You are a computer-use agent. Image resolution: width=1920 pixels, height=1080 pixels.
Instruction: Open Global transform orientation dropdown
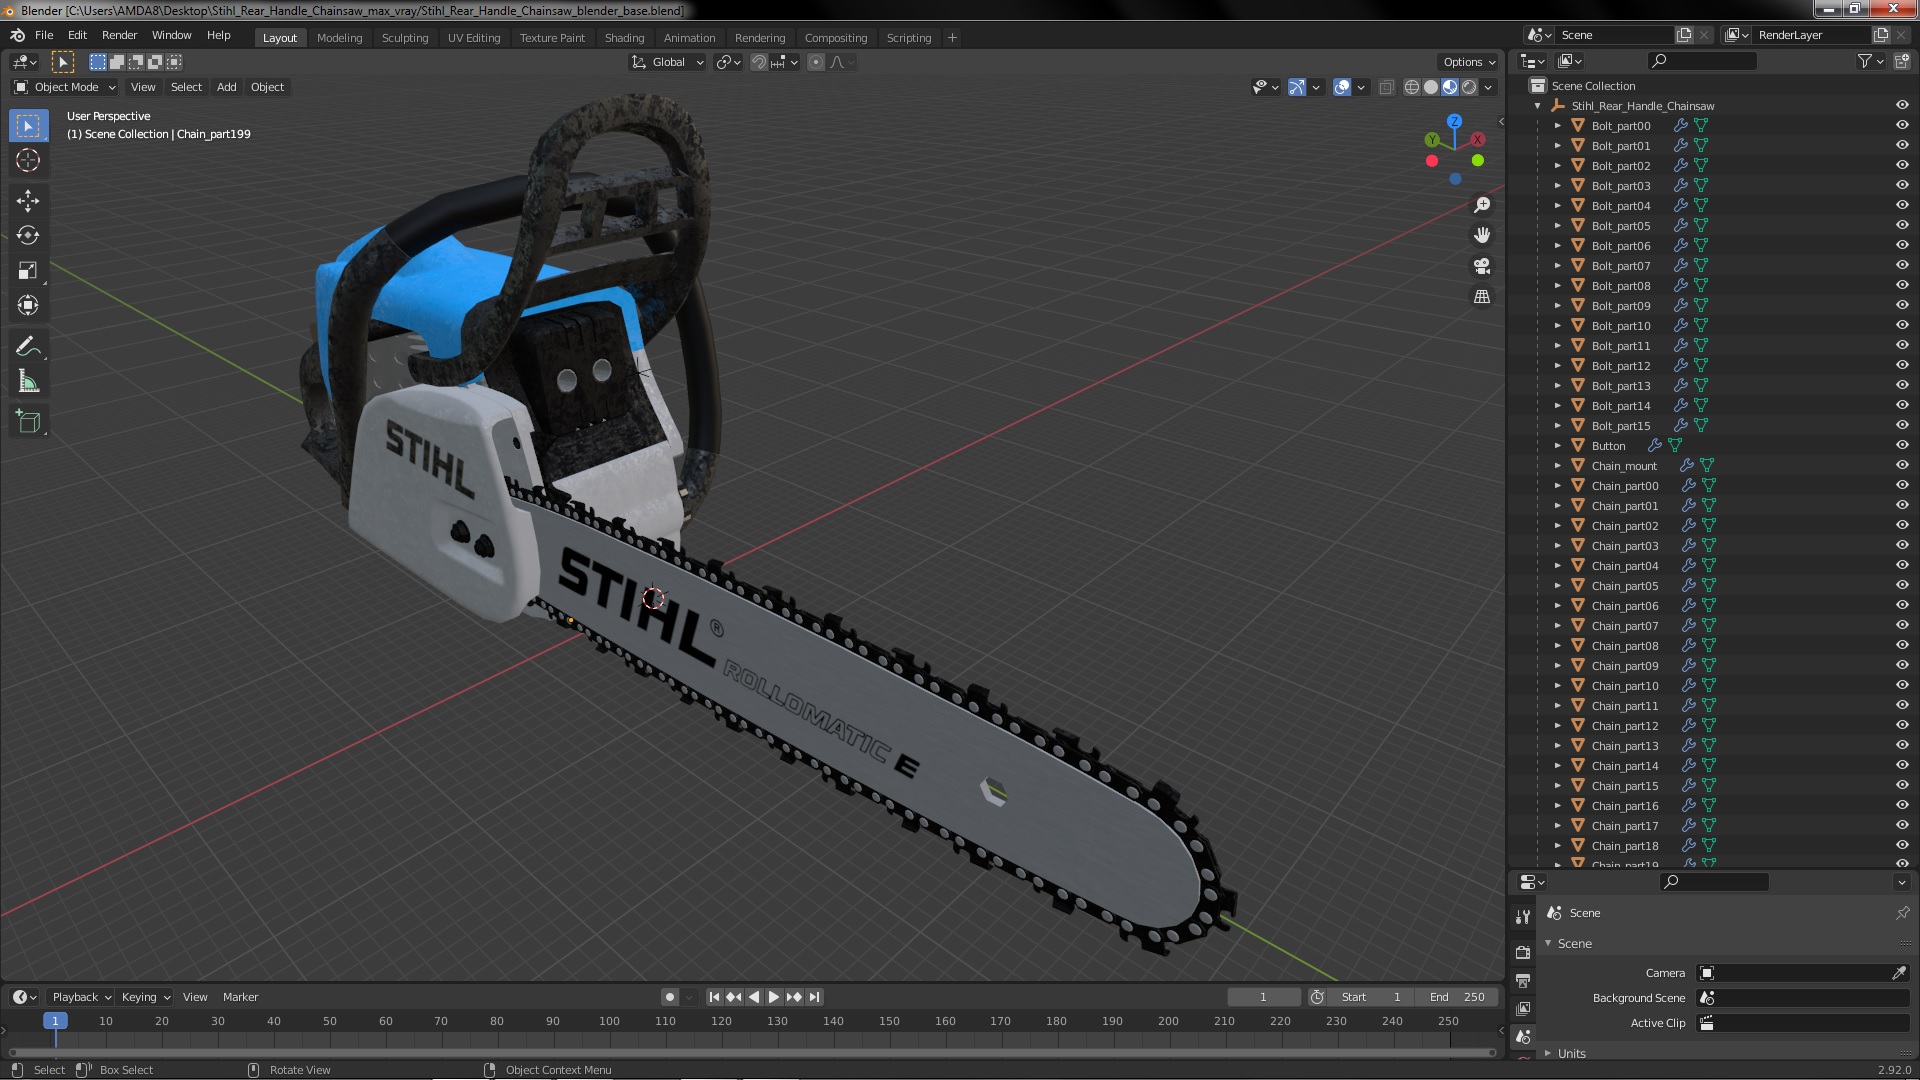pos(667,62)
